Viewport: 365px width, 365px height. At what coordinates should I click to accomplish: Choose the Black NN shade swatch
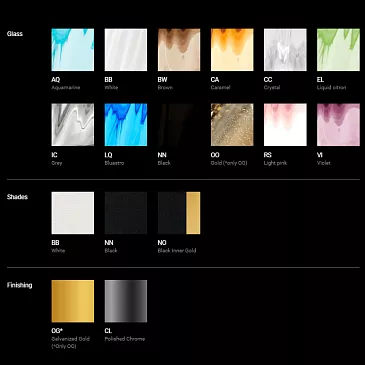126,213
